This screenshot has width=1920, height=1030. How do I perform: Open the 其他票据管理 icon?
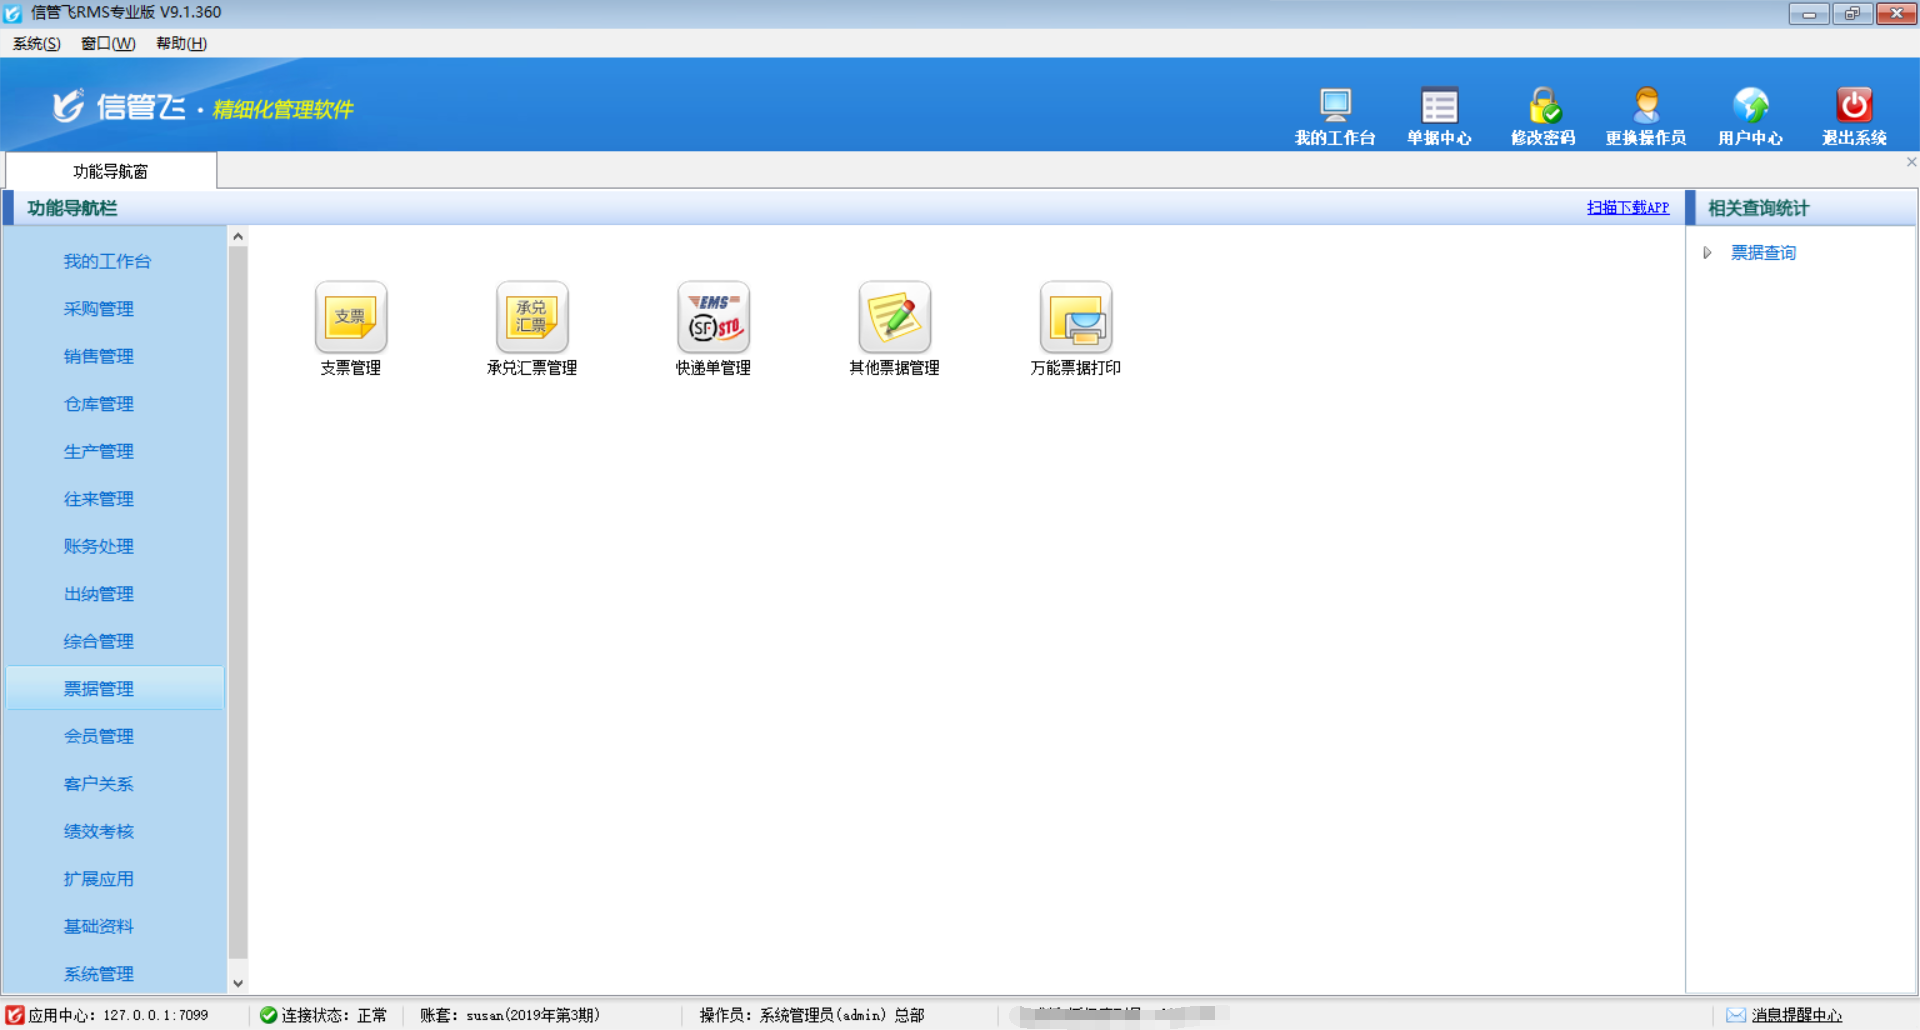[894, 318]
